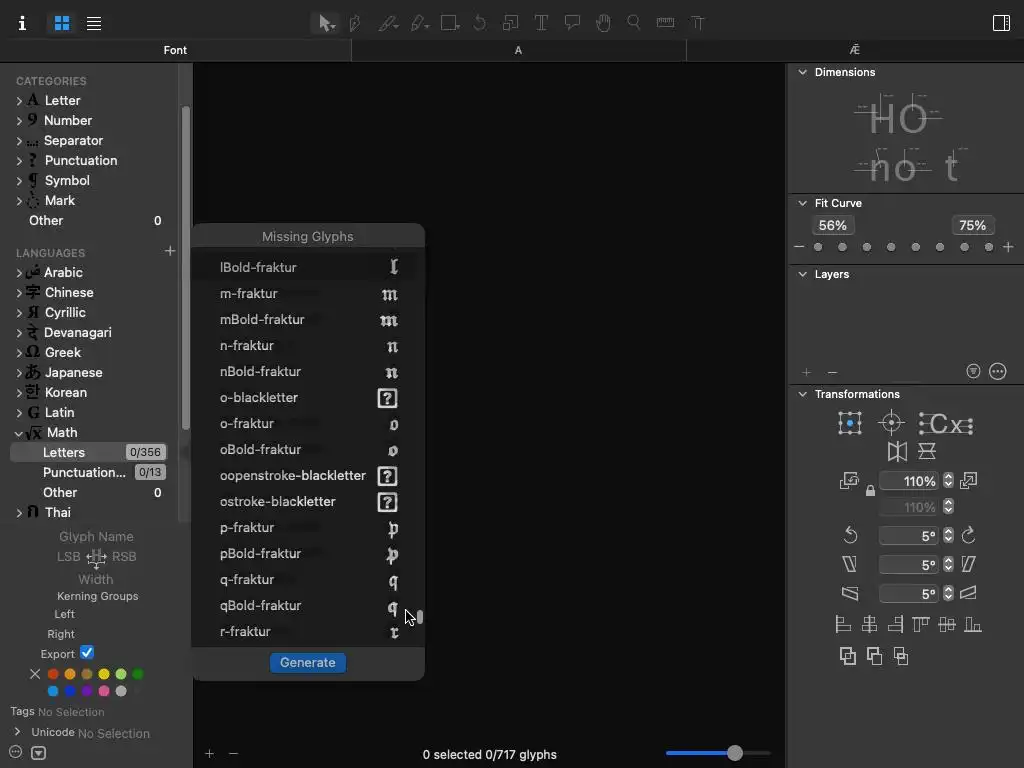Flip selection vertically

click(927, 451)
